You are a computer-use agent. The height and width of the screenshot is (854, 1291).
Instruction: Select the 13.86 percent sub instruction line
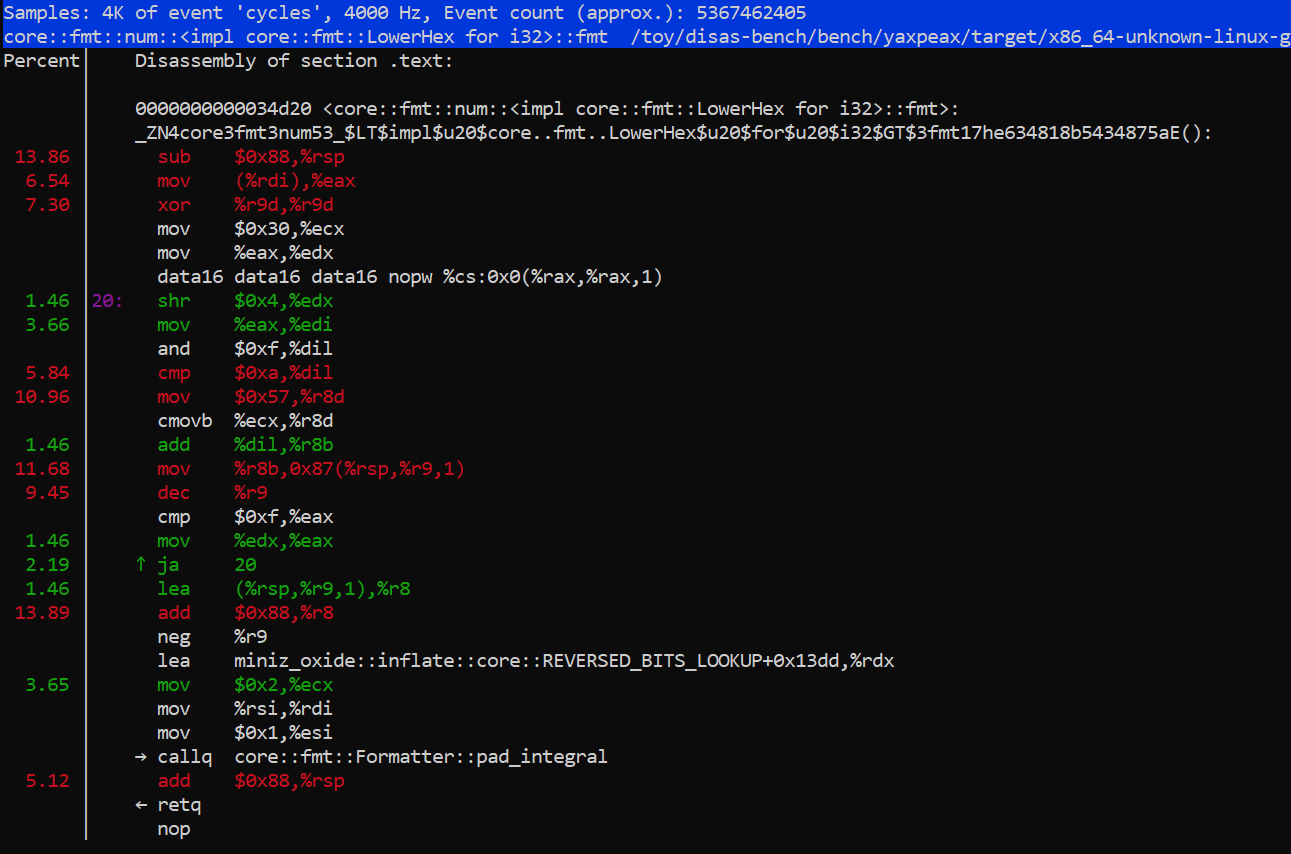[252, 157]
